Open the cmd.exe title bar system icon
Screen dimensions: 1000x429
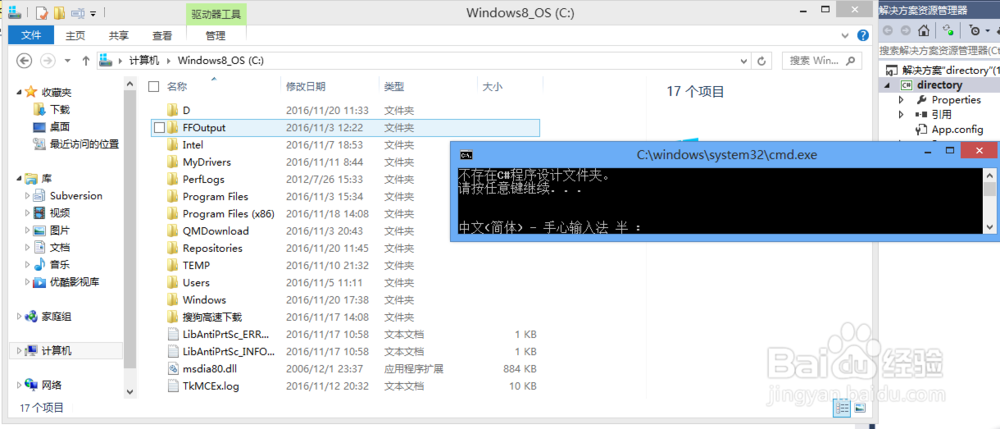tap(466, 154)
